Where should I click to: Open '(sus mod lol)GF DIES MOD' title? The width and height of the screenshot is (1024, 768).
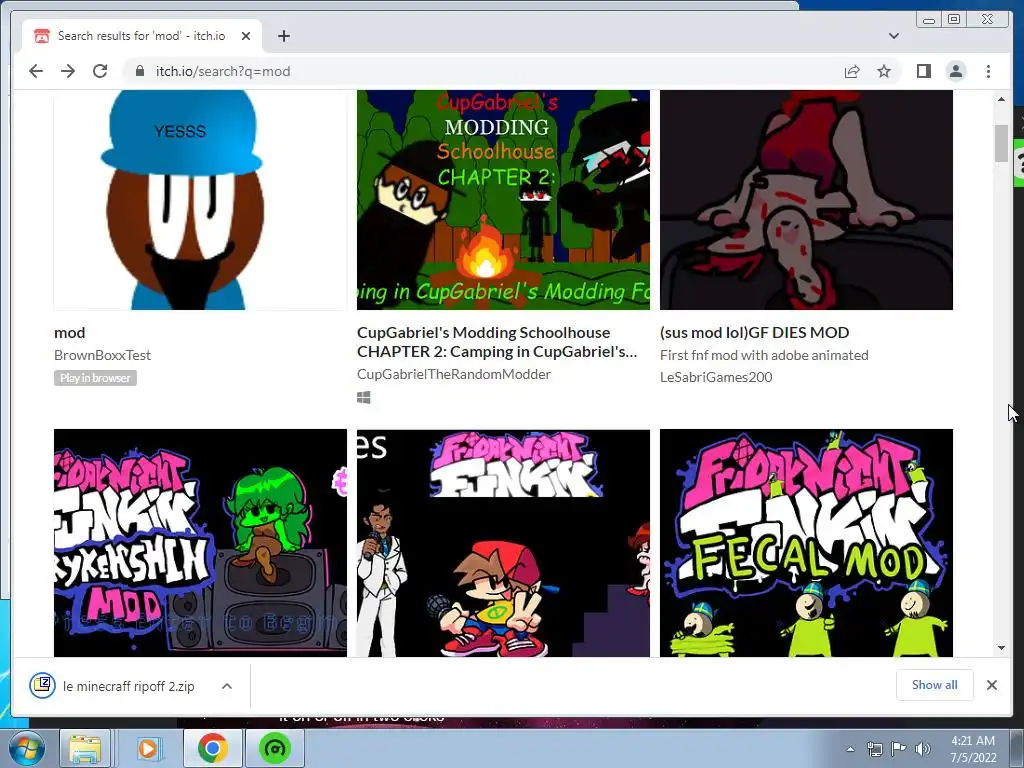tap(754, 332)
